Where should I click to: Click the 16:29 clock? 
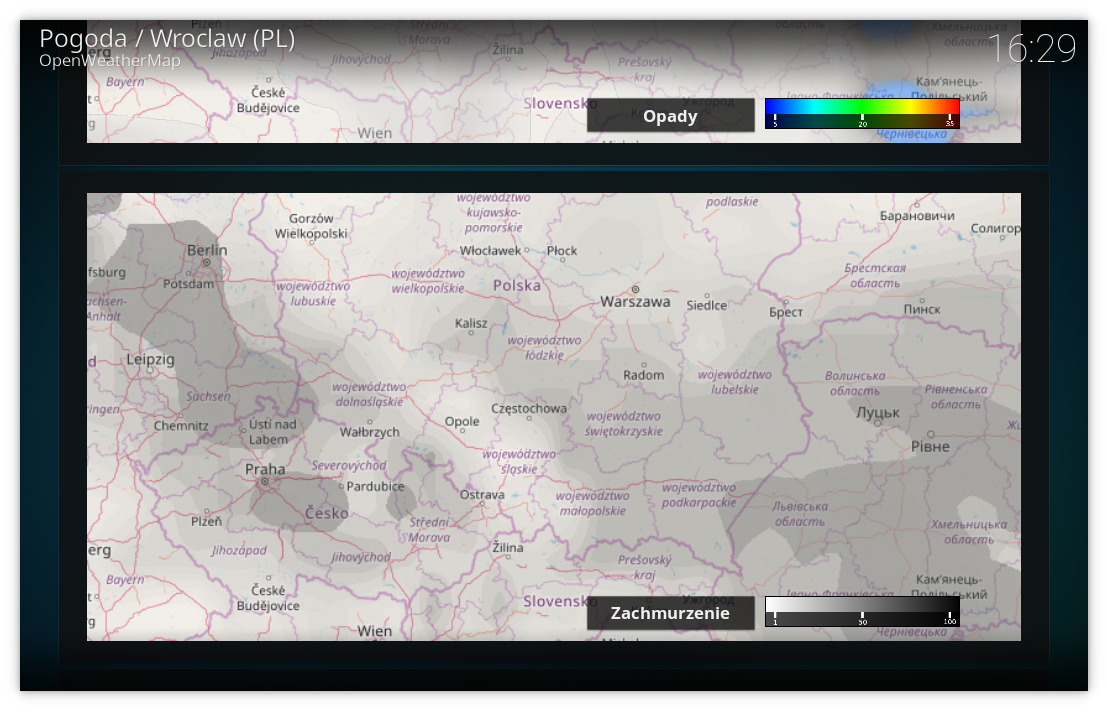click(x=1032, y=49)
